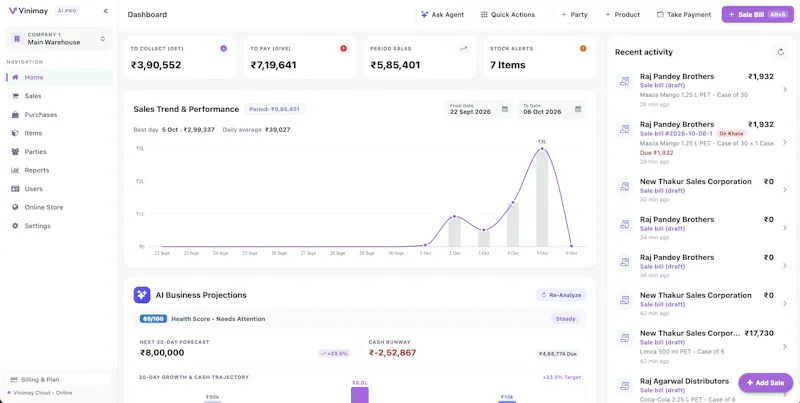
Task: Click the Settings gear icon
Action: click(x=15, y=226)
